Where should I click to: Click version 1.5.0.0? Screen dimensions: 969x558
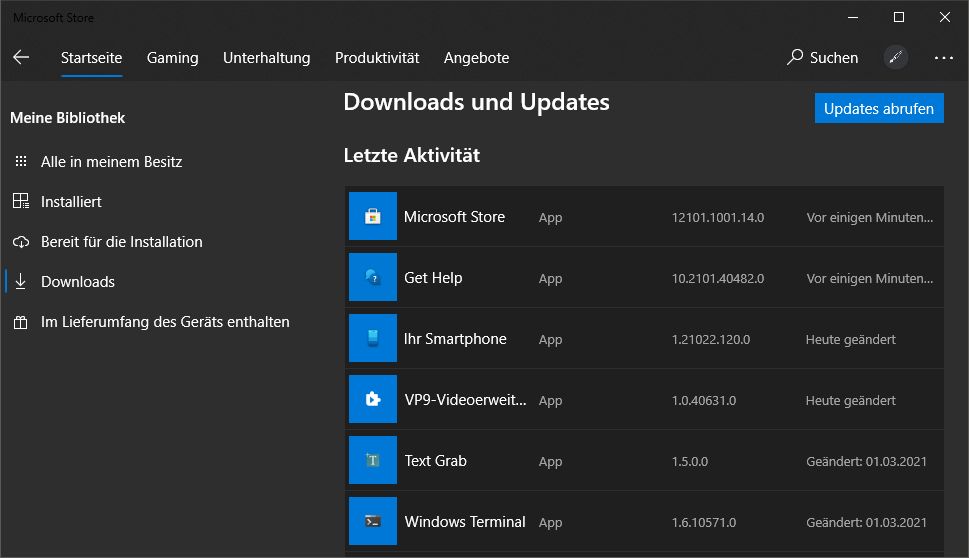pos(690,462)
